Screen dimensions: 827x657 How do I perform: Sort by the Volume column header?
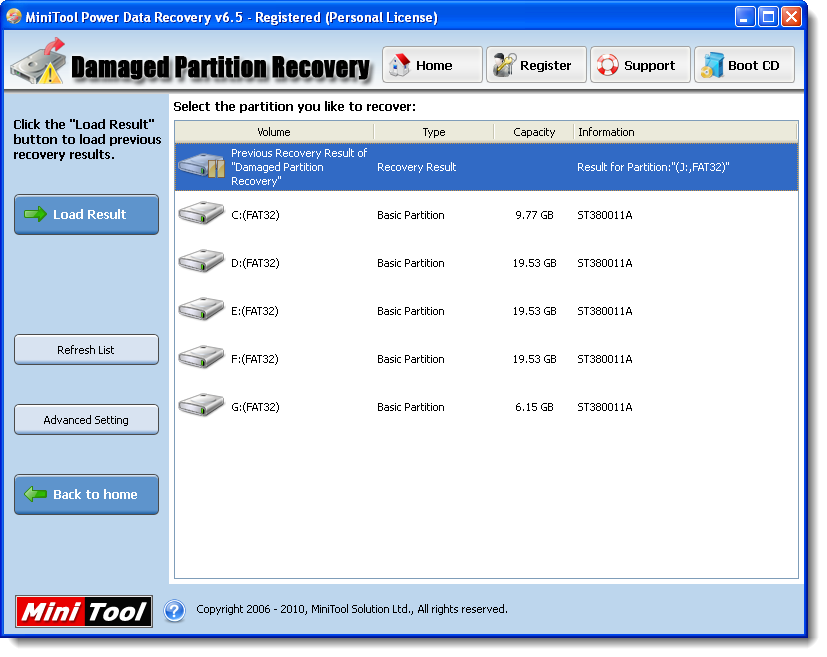point(274,132)
